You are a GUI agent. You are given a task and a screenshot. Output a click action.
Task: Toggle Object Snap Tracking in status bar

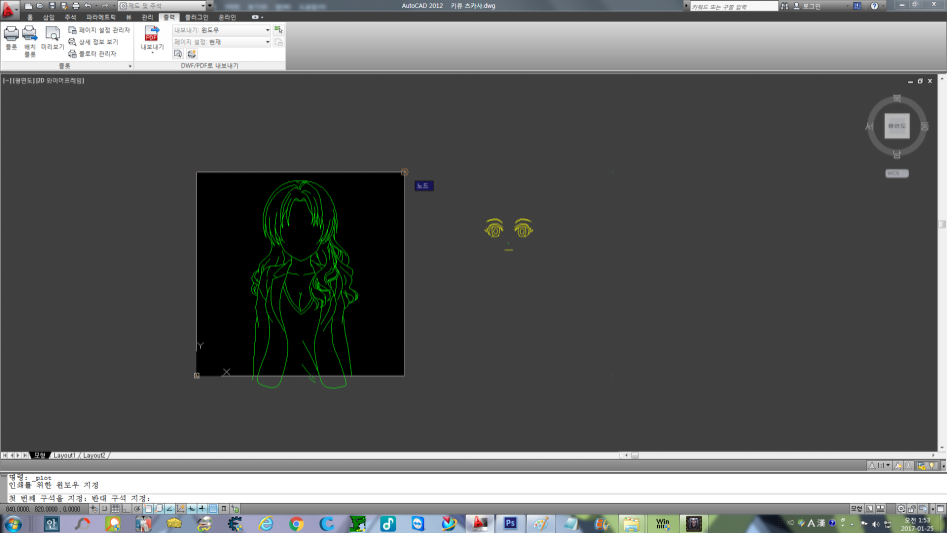click(x=170, y=509)
